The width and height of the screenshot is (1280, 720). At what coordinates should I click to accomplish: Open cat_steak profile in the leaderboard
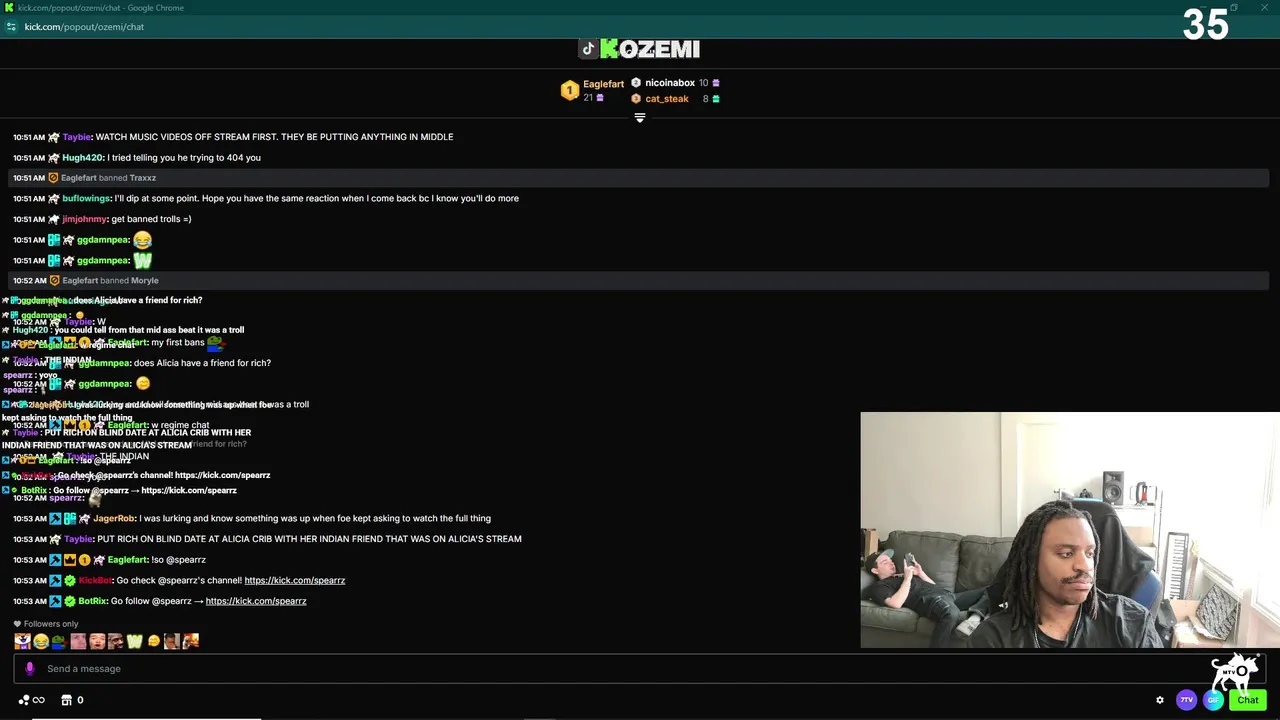coord(667,99)
